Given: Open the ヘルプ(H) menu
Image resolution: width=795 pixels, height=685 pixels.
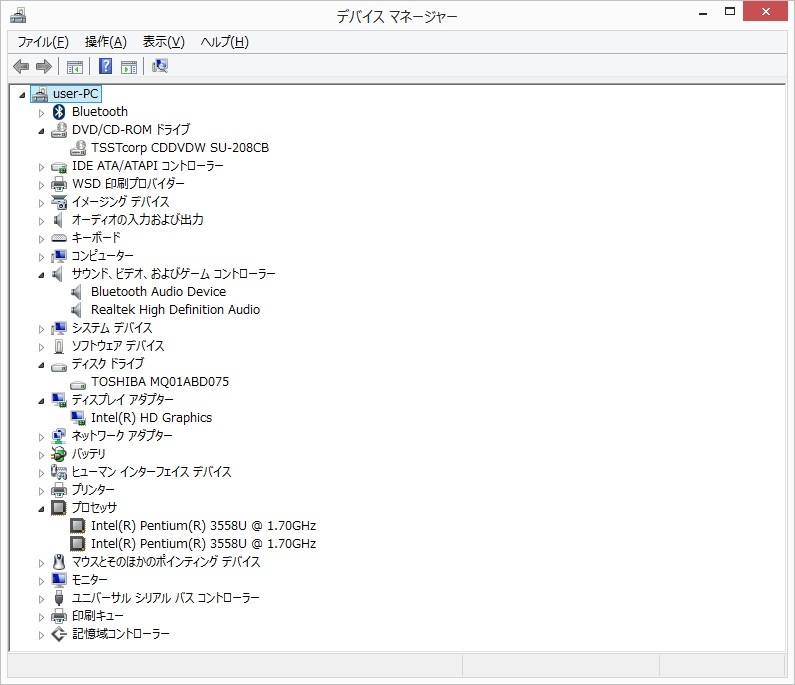Looking at the screenshot, I should (225, 42).
